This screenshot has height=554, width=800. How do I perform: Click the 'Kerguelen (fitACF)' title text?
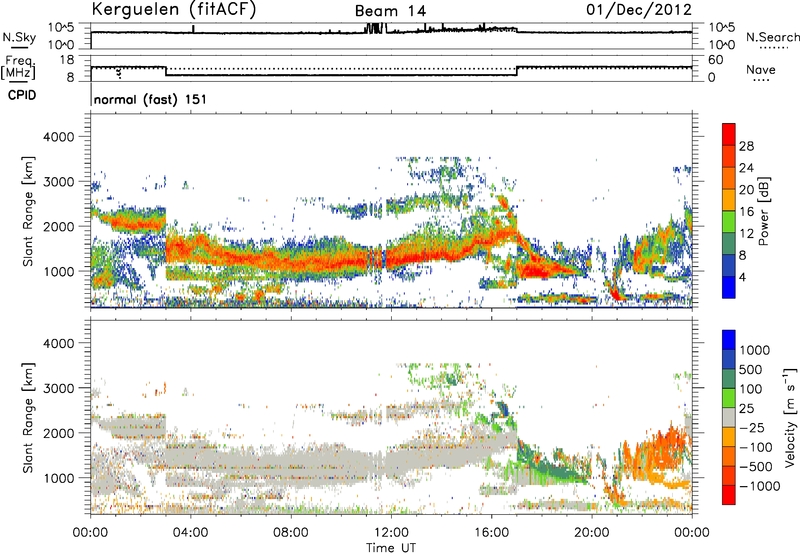point(173,9)
